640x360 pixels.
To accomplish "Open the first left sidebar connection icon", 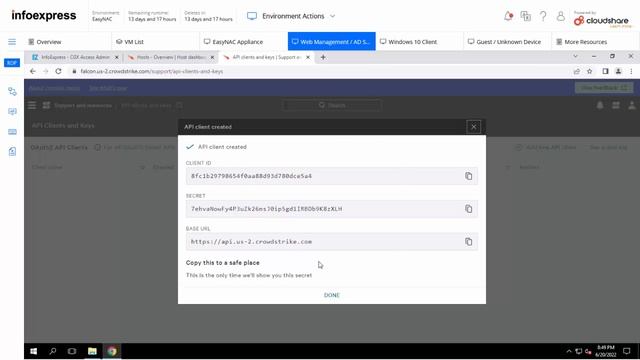I will tap(12, 91).
